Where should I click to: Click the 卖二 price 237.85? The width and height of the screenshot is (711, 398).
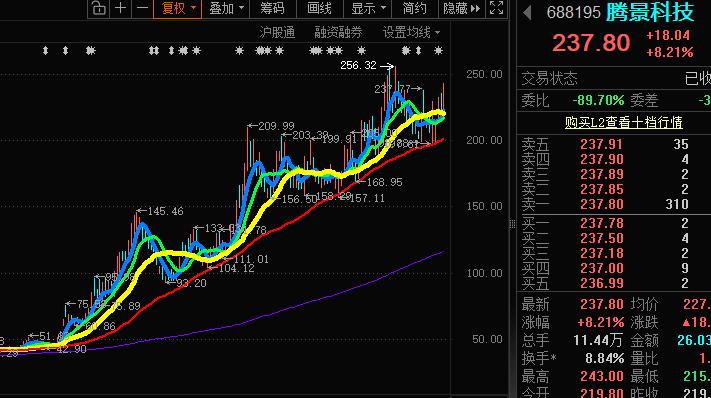point(601,189)
